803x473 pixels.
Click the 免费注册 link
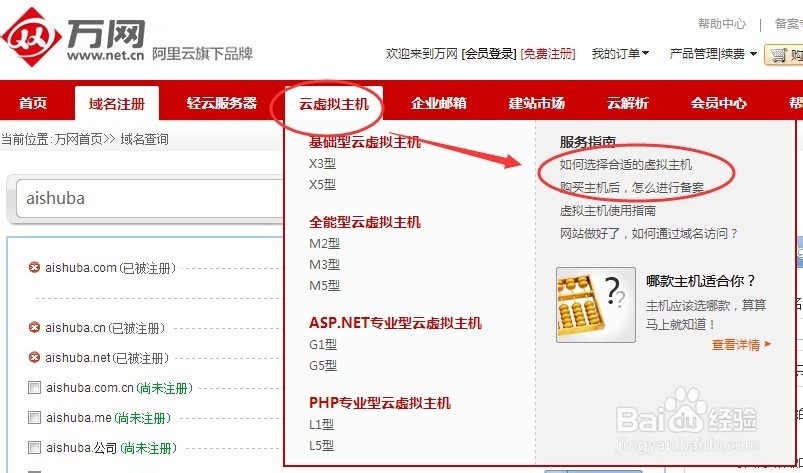(x=548, y=53)
